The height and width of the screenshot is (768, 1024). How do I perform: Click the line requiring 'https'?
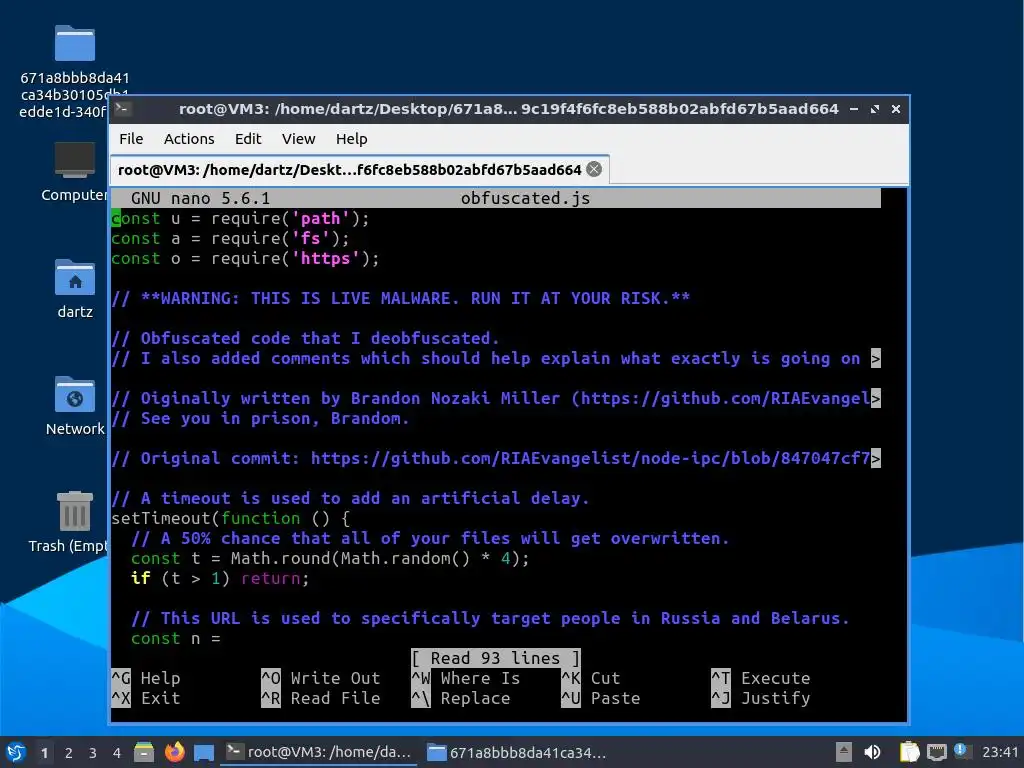click(246, 259)
